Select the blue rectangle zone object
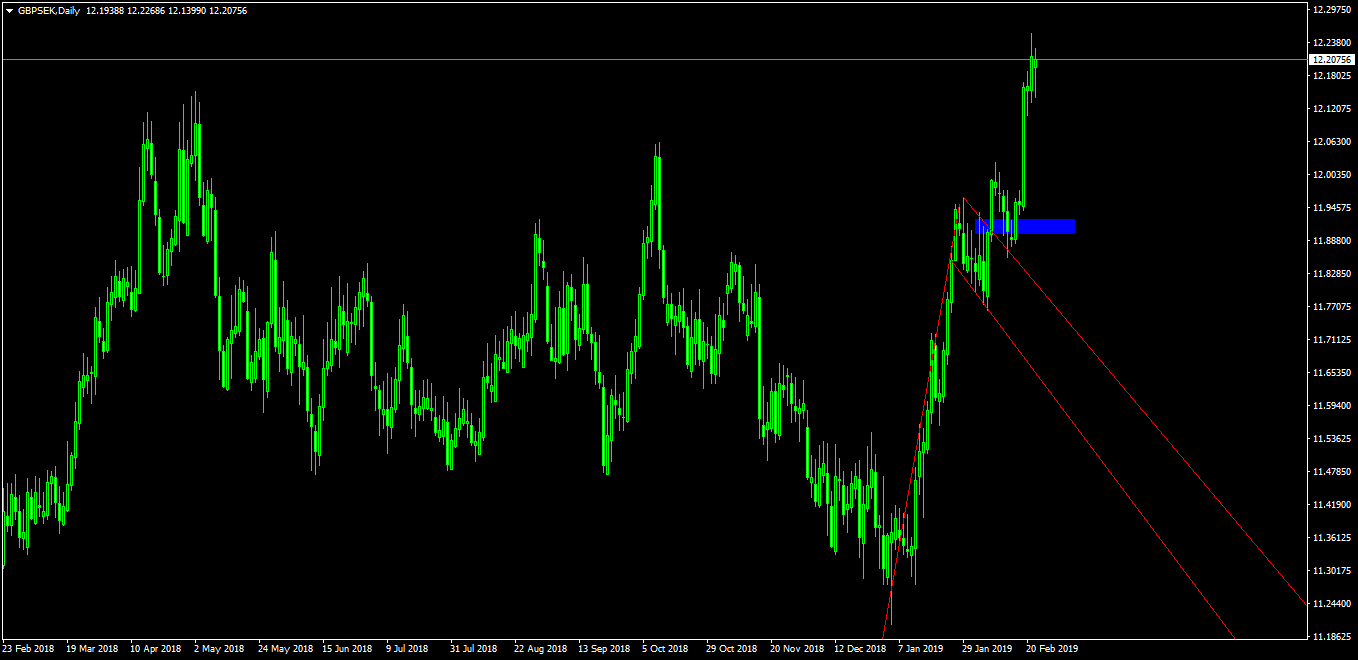 click(1025, 226)
